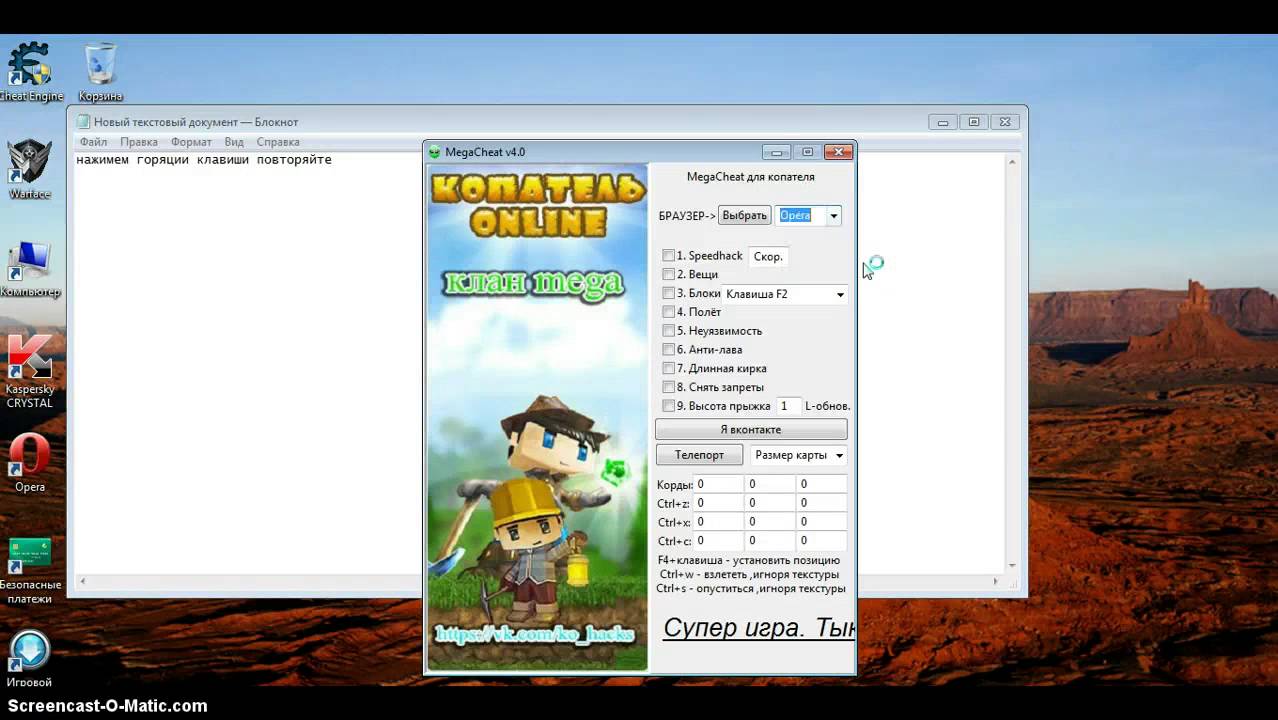This screenshot has width=1278, height=720.
Task: Open the Recycle Bin (Корзина) icon
Action: 100,71
